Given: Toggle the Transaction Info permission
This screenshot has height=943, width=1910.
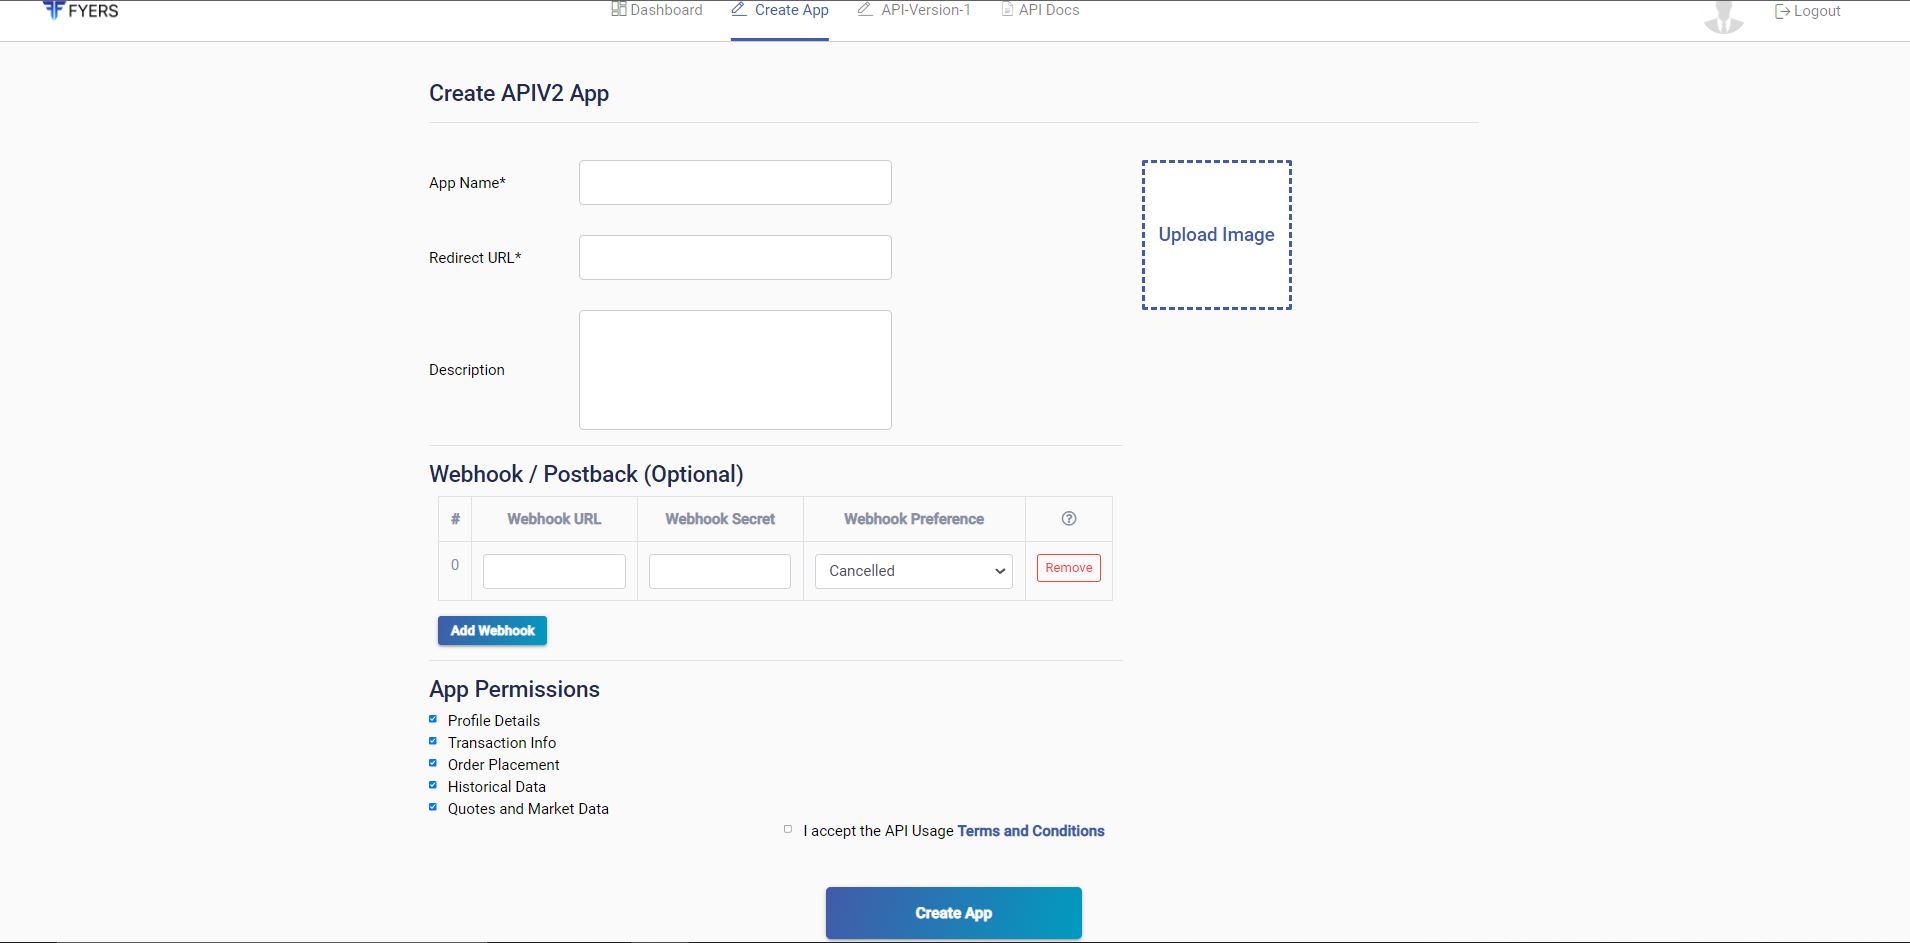Looking at the screenshot, I should (433, 740).
